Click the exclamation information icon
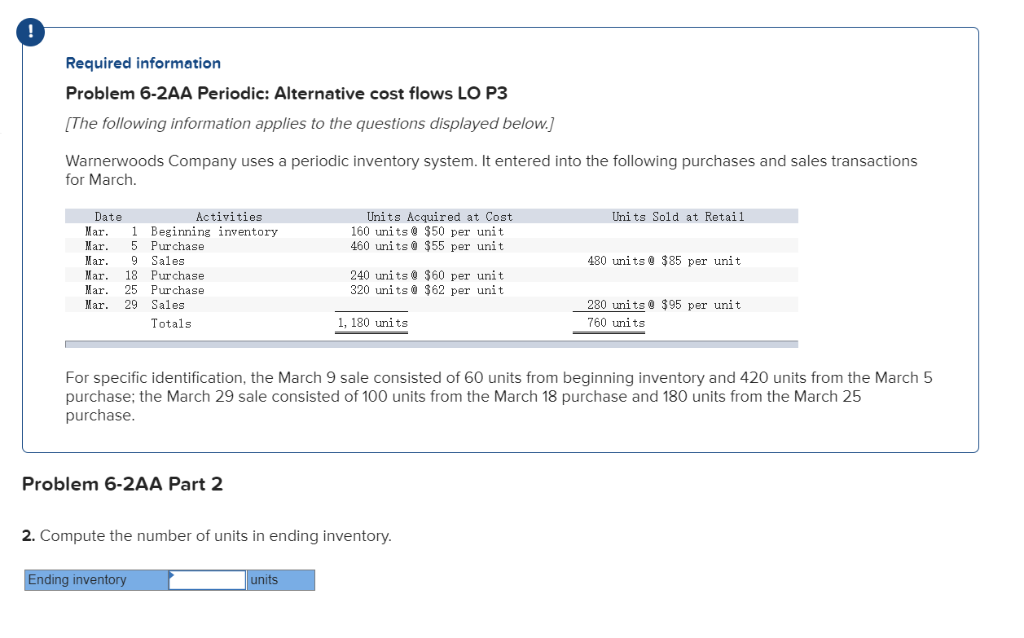Image resolution: width=1024 pixels, height=638 pixels. pos(30,31)
